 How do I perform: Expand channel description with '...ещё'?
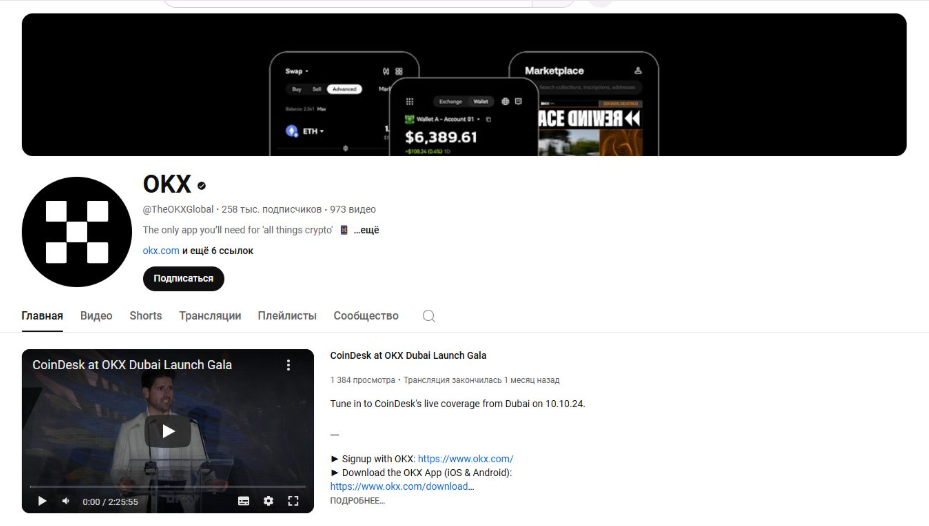366,230
